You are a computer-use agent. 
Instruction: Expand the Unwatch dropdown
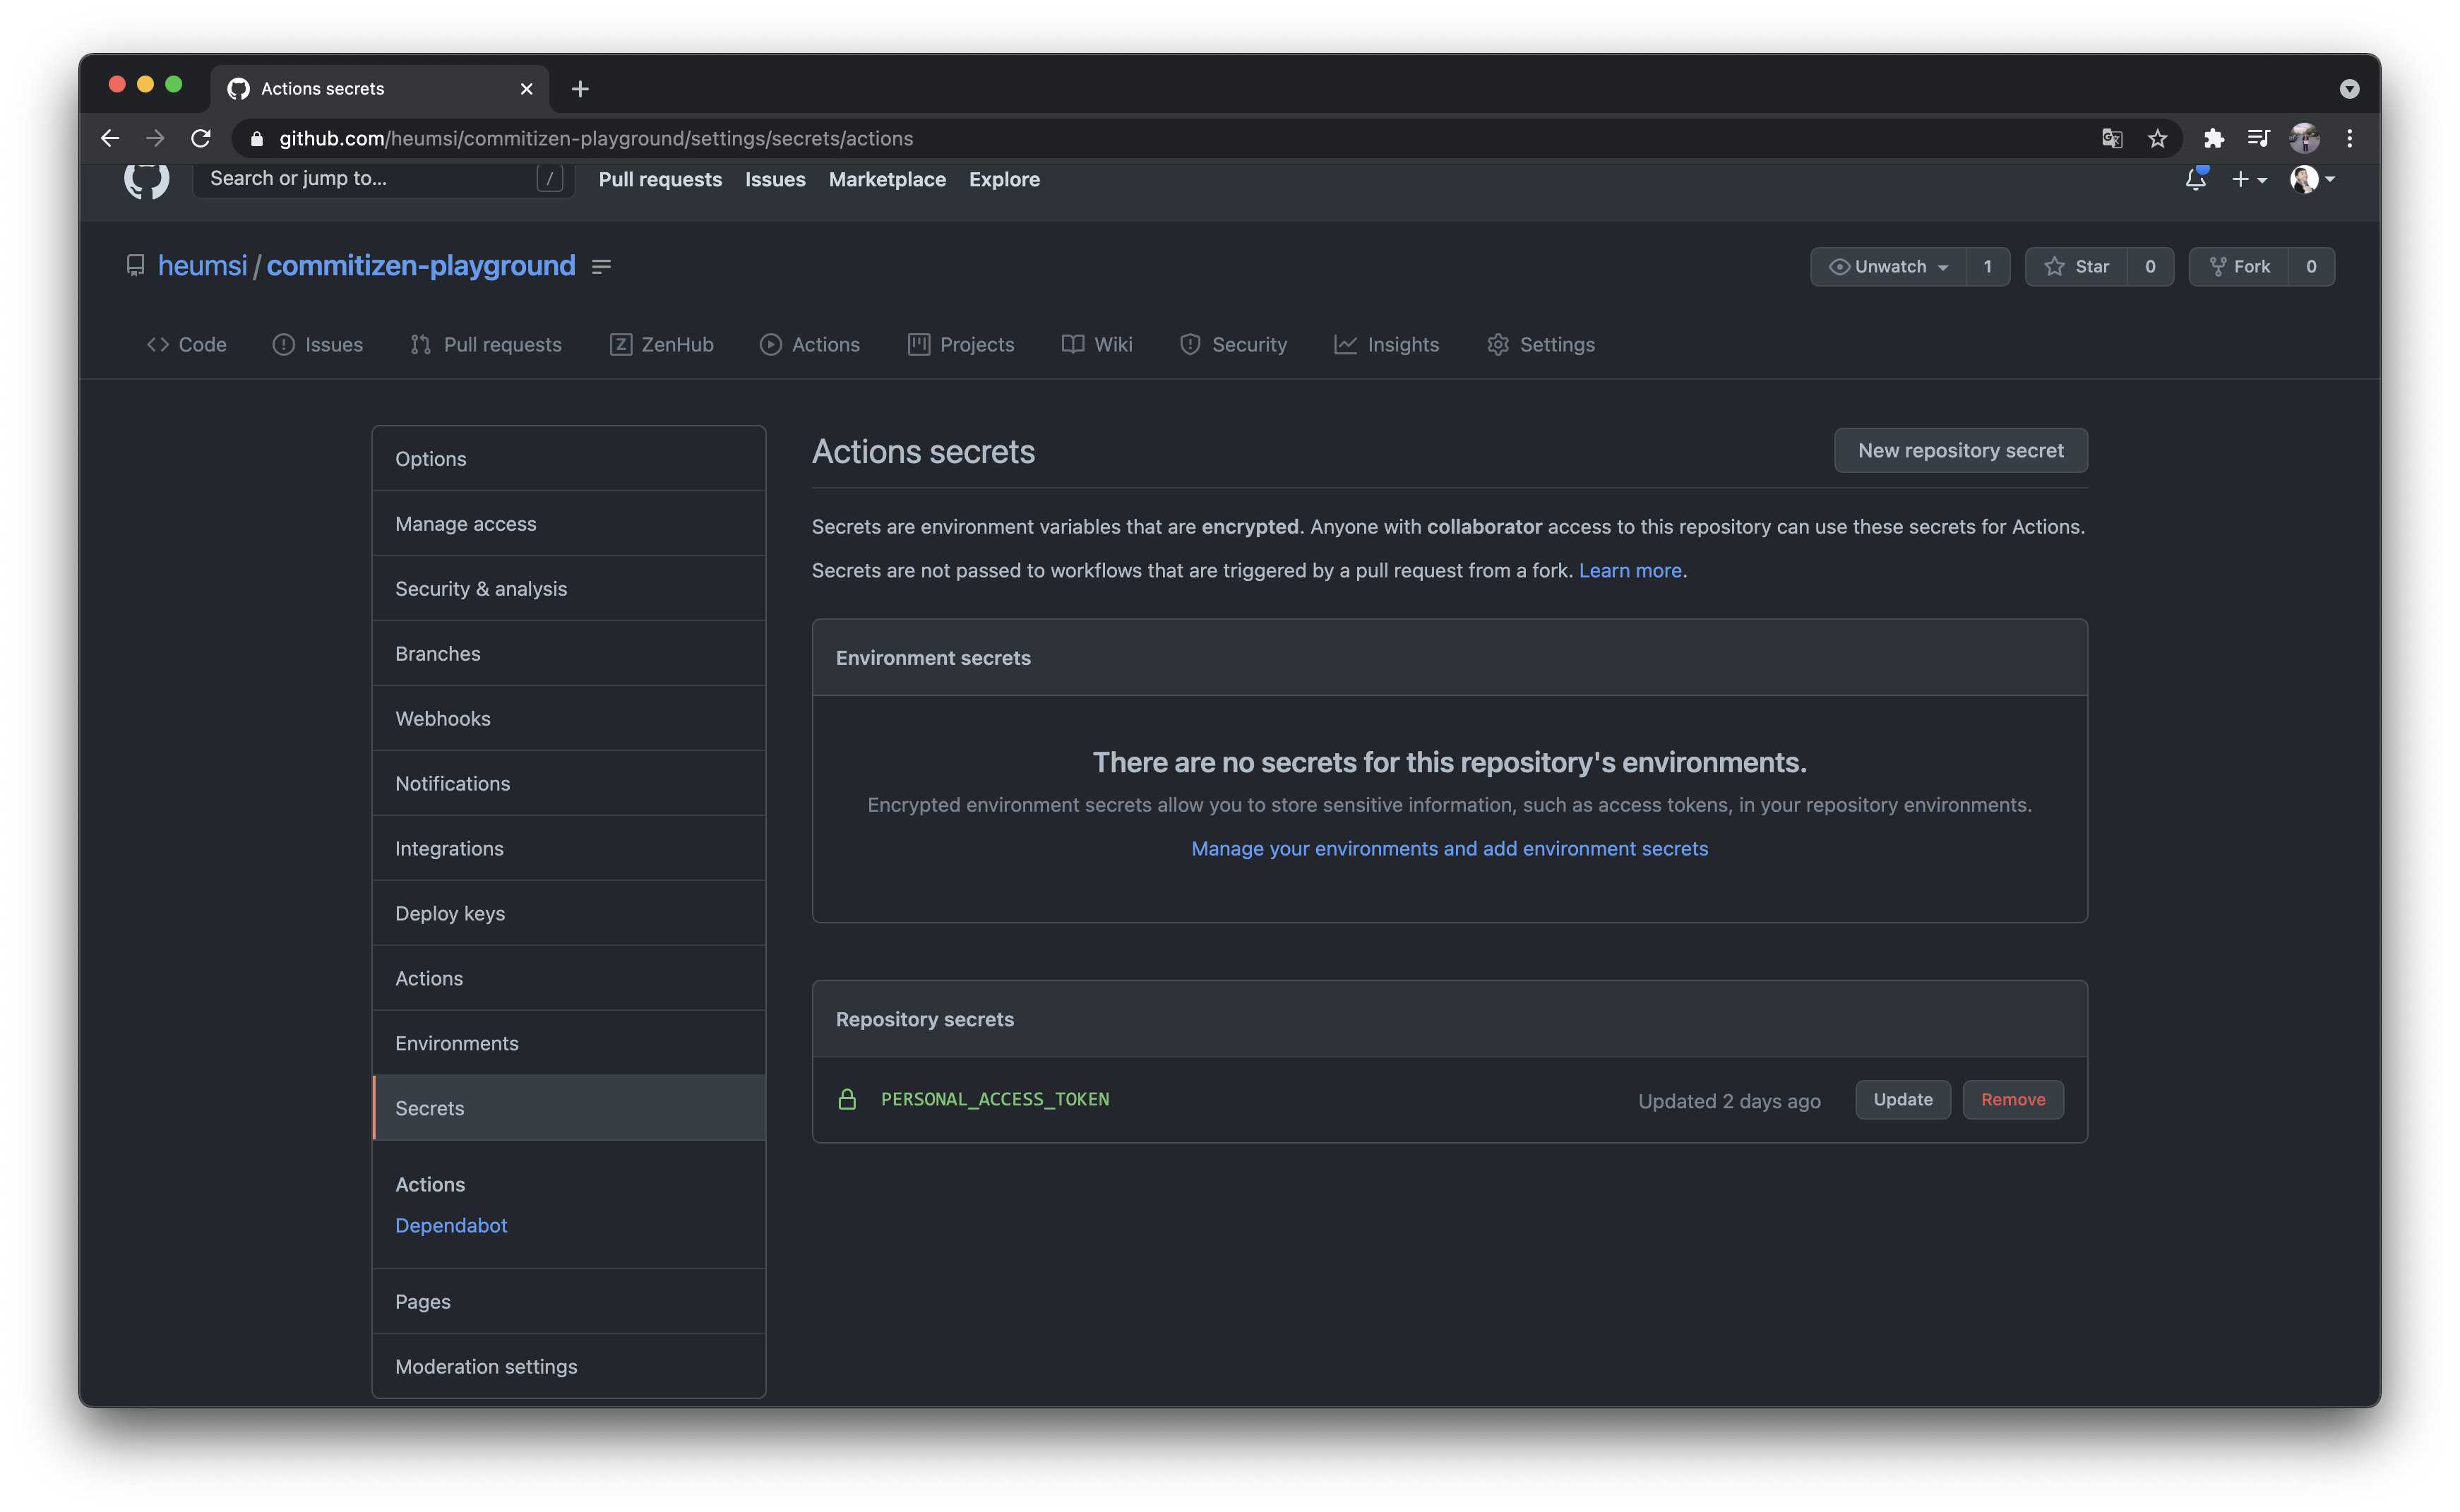pyautogui.click(x=1888, y=266)
